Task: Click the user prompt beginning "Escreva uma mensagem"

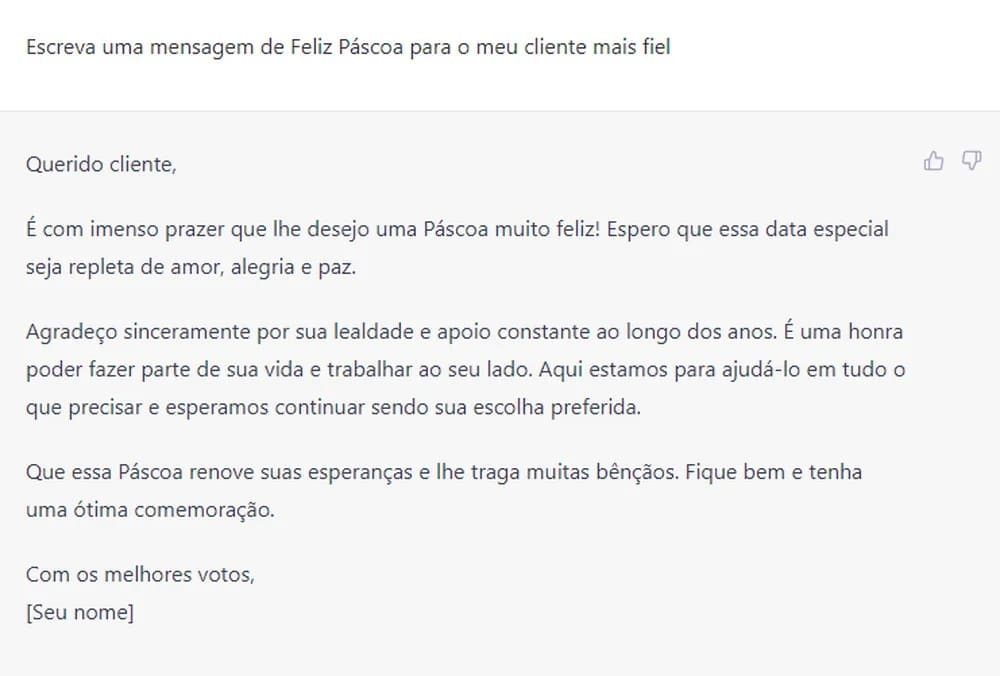Action: coord(348,46)
